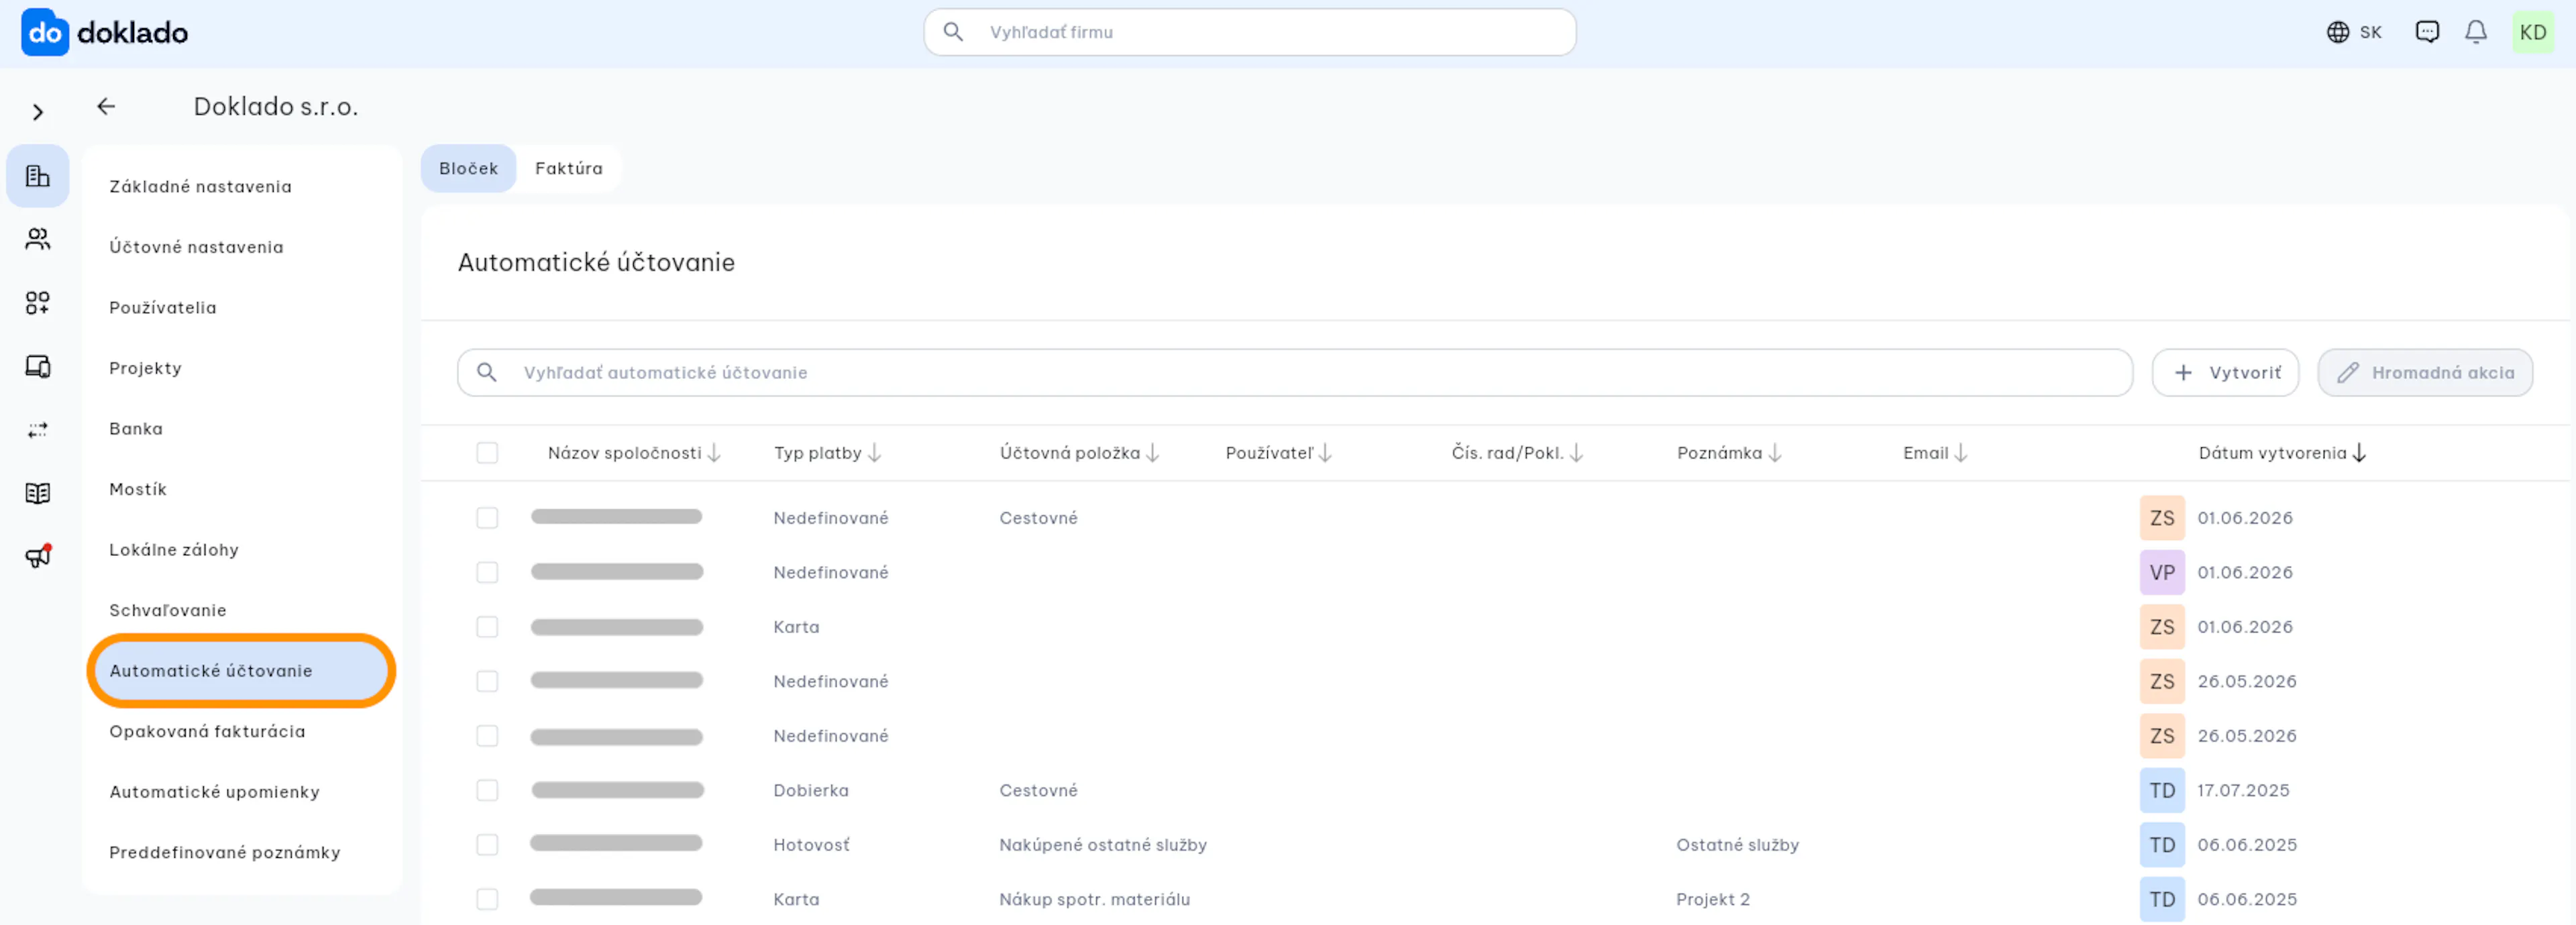Open the notifications bell
Viewport: 2576px width, 925px height.
(2476, 32)
